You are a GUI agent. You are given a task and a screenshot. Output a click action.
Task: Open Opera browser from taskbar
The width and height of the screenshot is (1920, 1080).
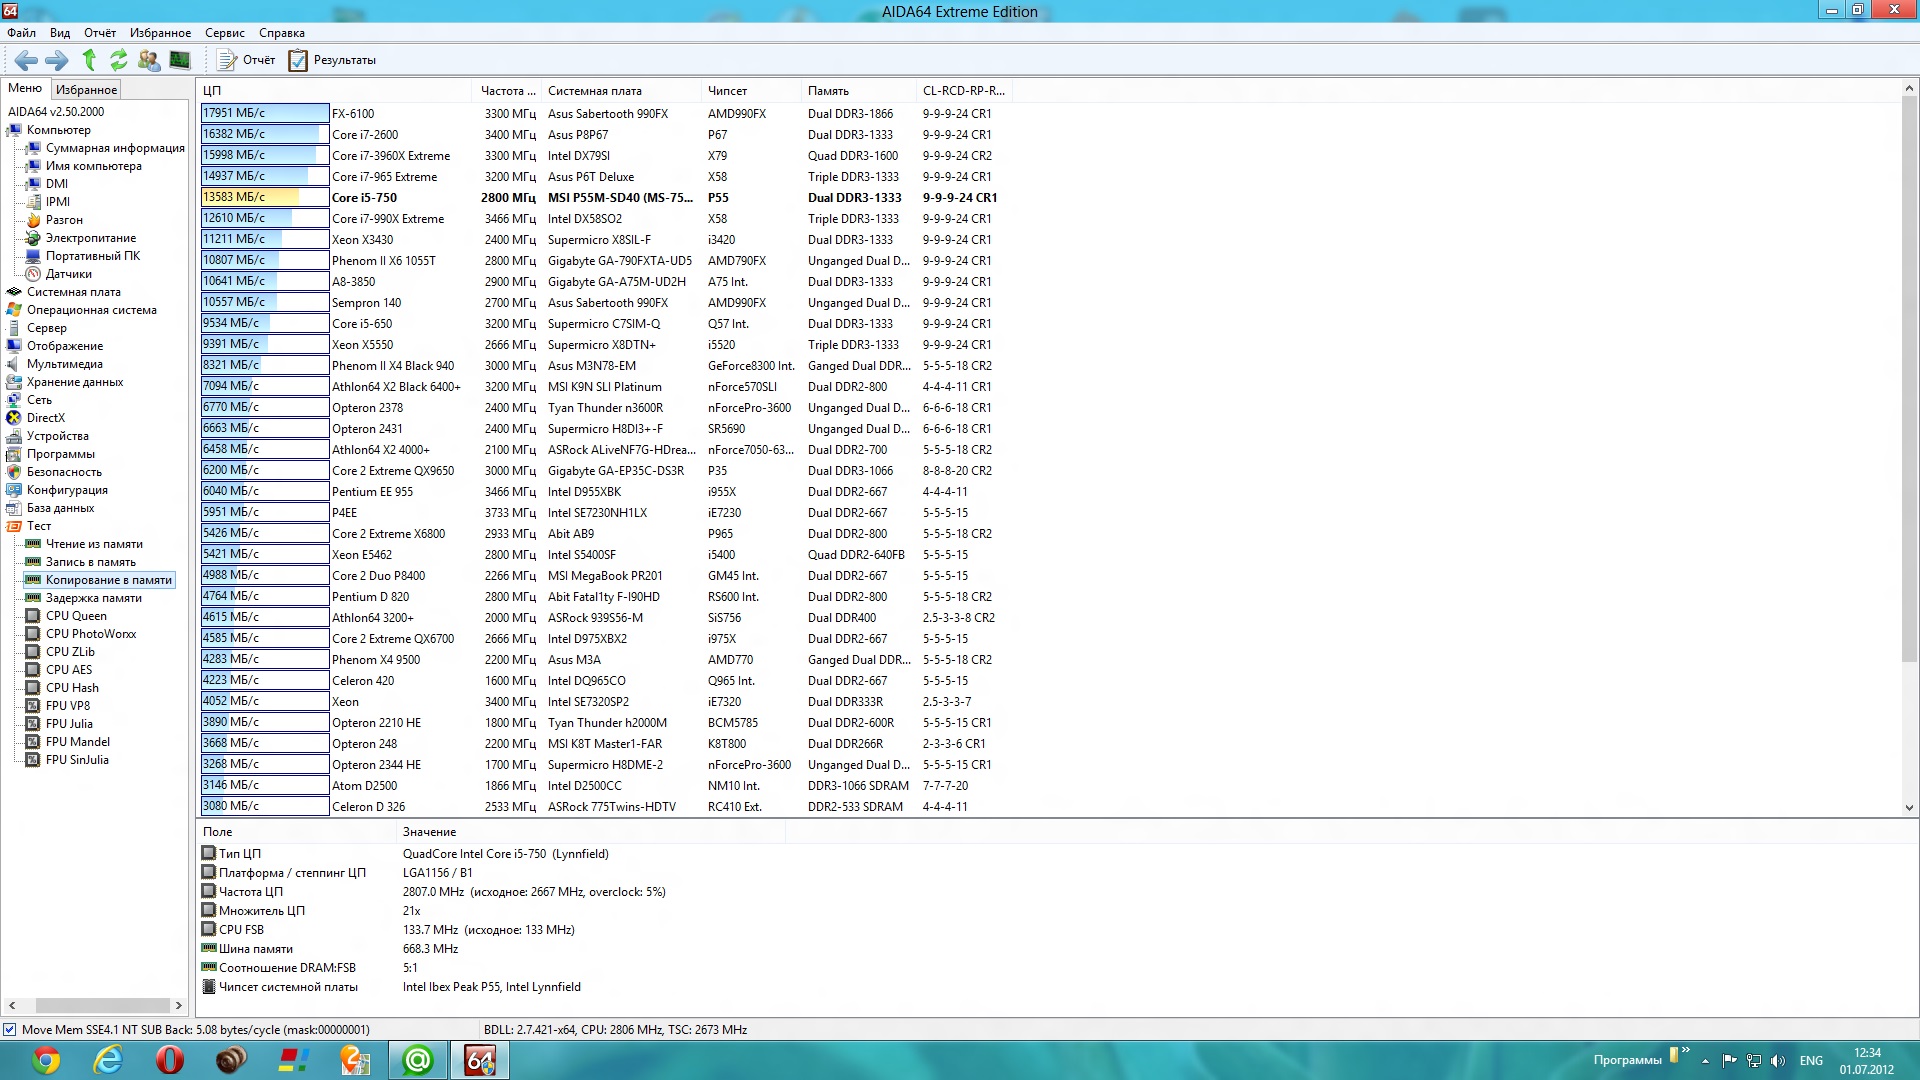point(170,1060)
